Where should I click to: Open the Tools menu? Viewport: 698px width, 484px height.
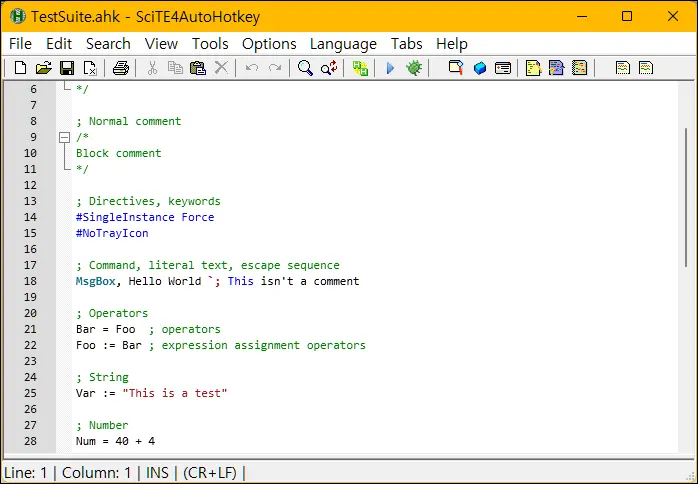[210, 44]
